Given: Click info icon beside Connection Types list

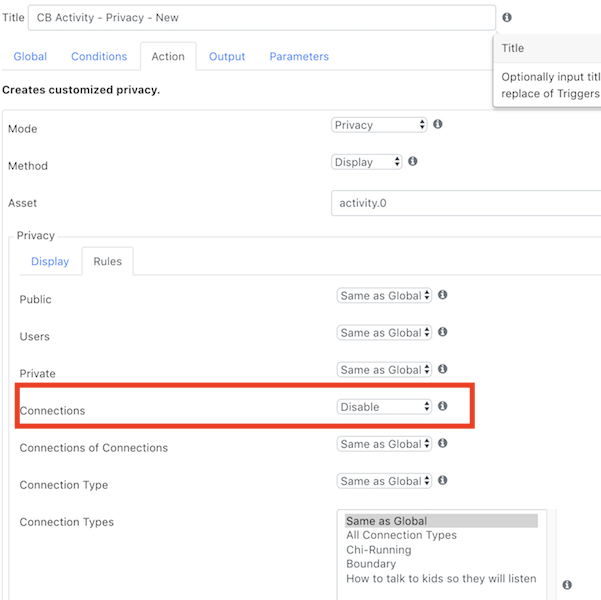Looking at the screenshot, I should [567, 585].
